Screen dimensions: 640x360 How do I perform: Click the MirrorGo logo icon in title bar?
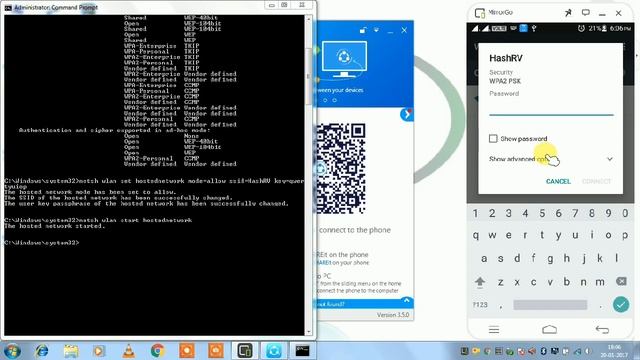pos(480,13)
